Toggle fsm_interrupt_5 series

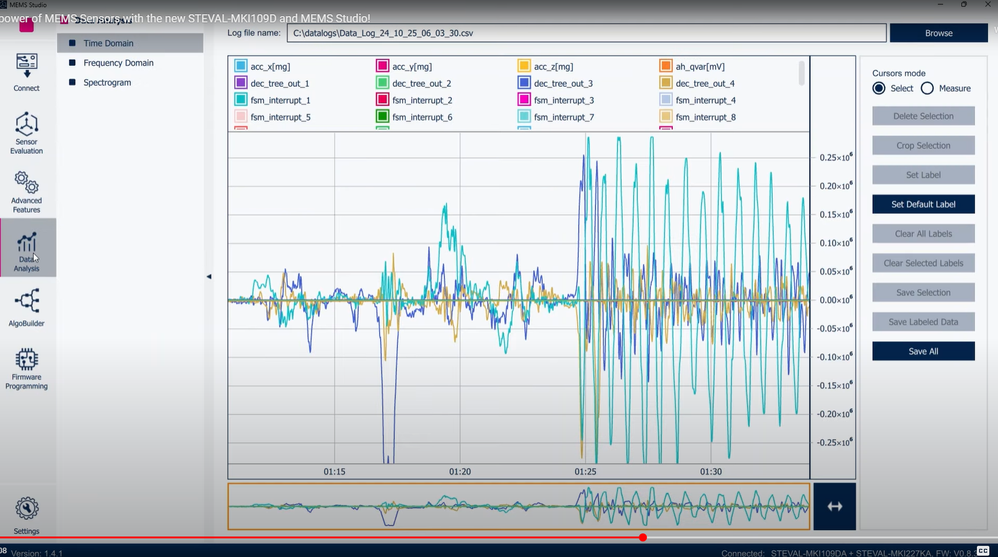(x=241, y=116)
